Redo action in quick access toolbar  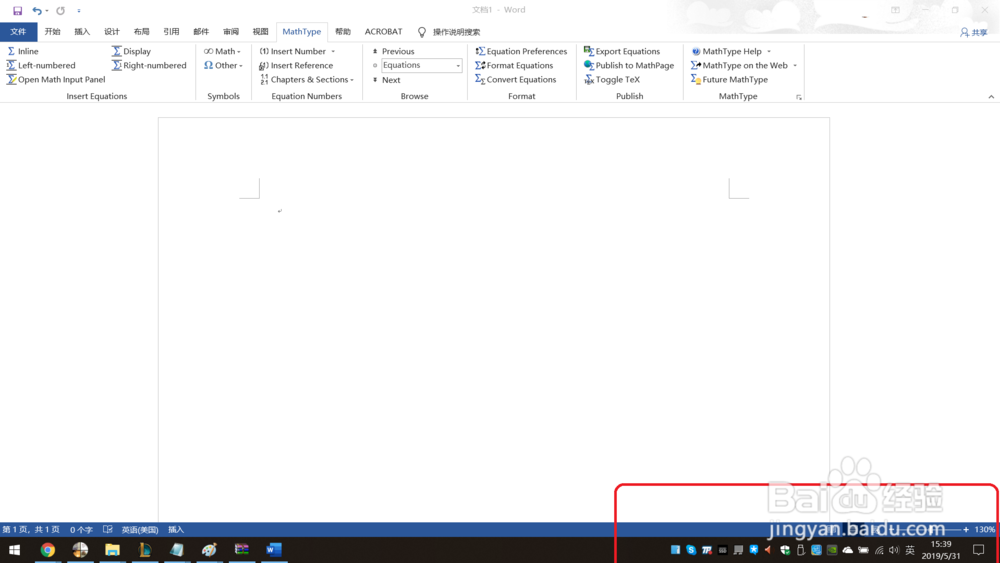61,10
